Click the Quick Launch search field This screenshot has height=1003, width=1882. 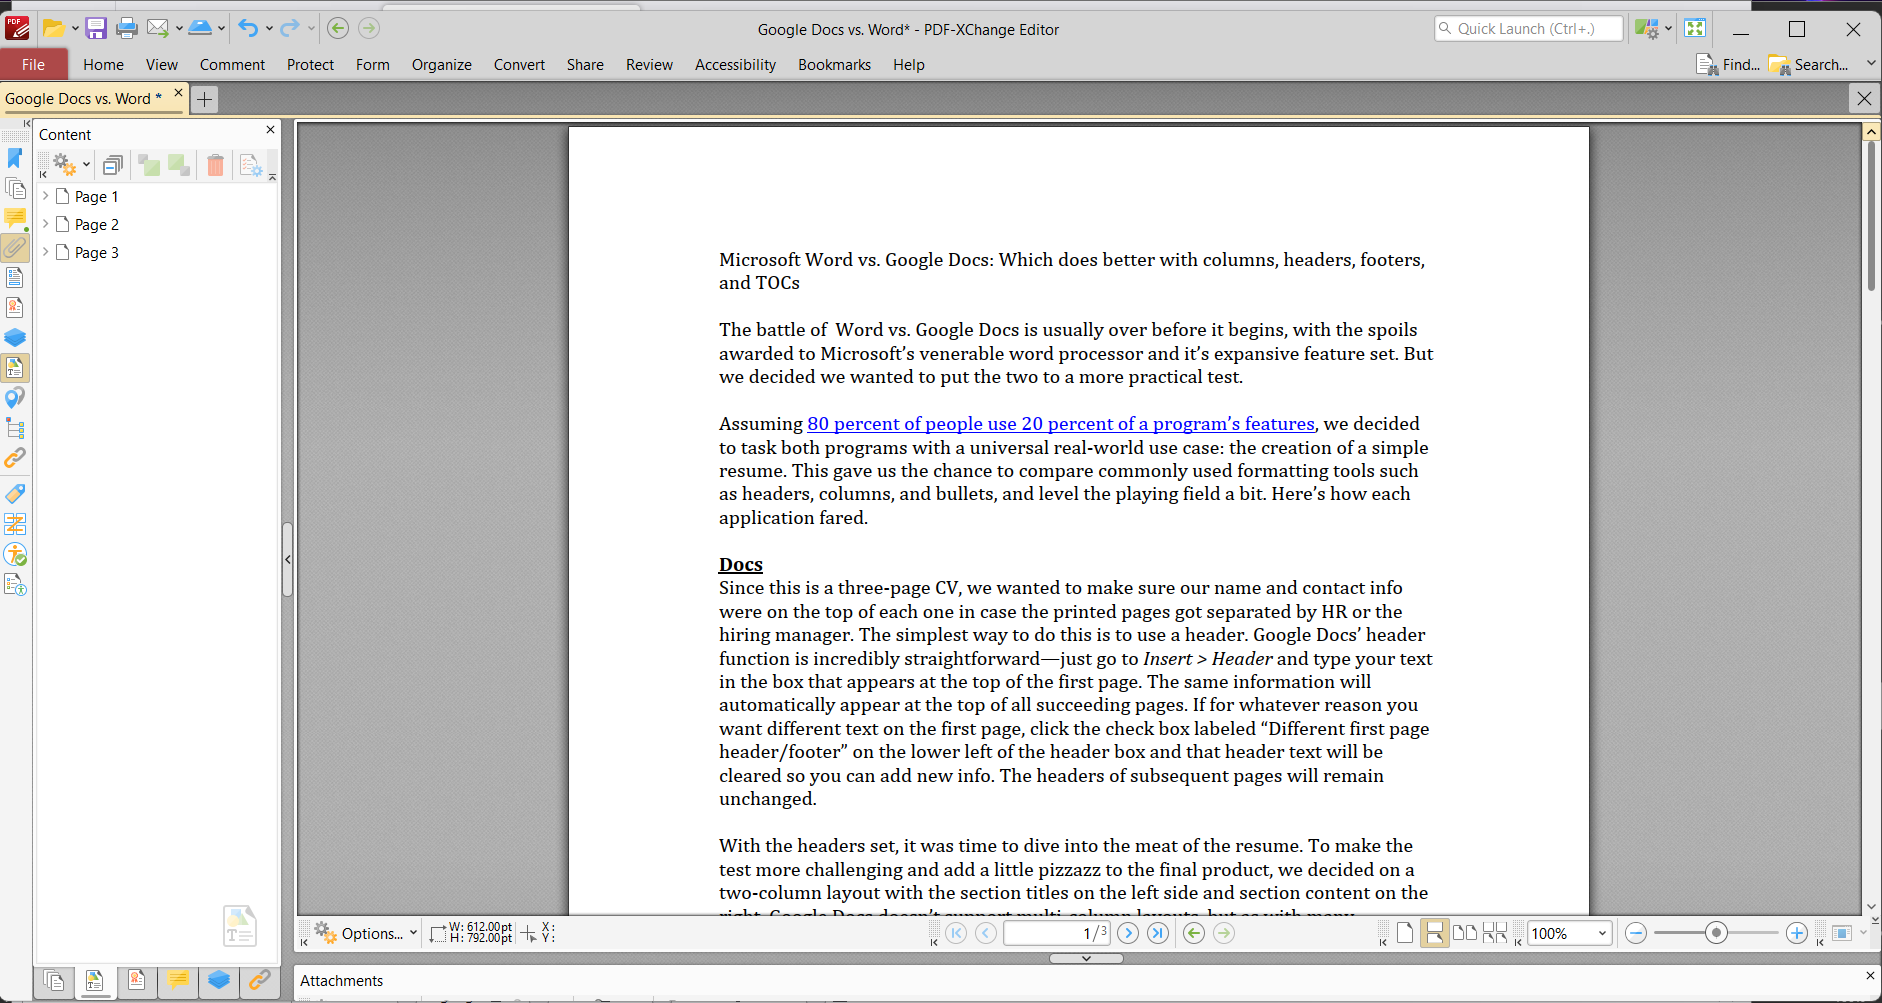1528,28
